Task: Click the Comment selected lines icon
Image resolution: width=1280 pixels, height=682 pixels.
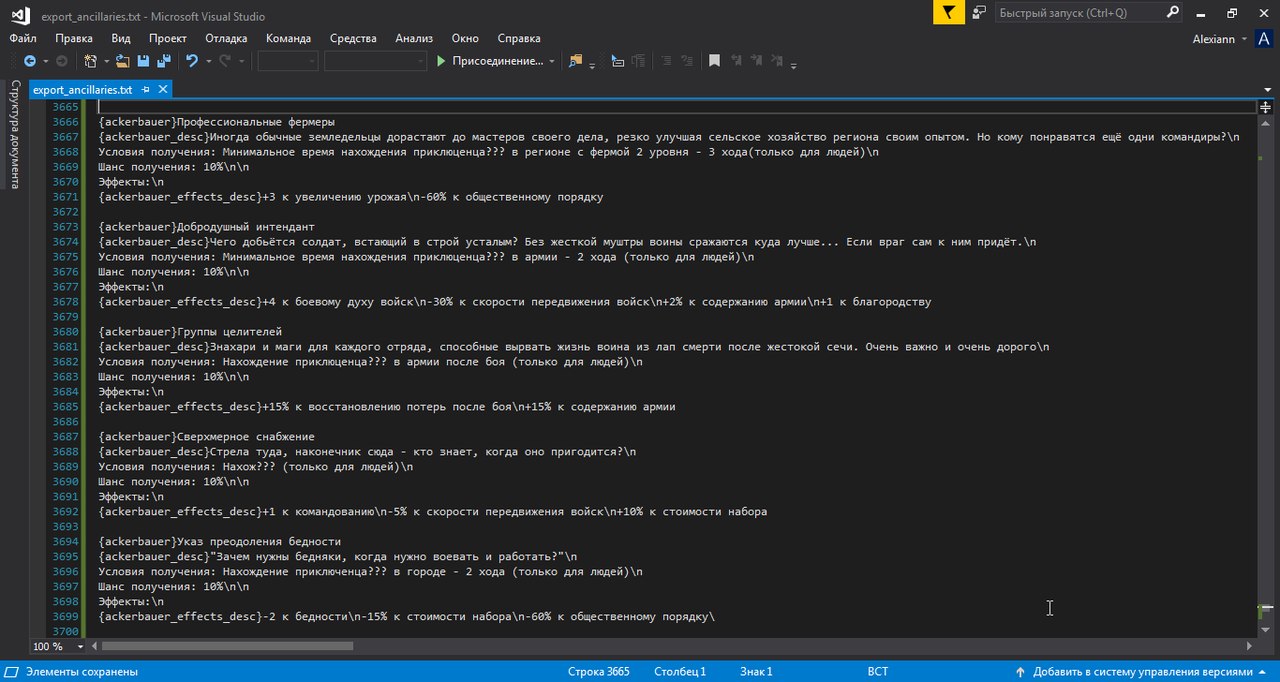Action: [666, 61]
